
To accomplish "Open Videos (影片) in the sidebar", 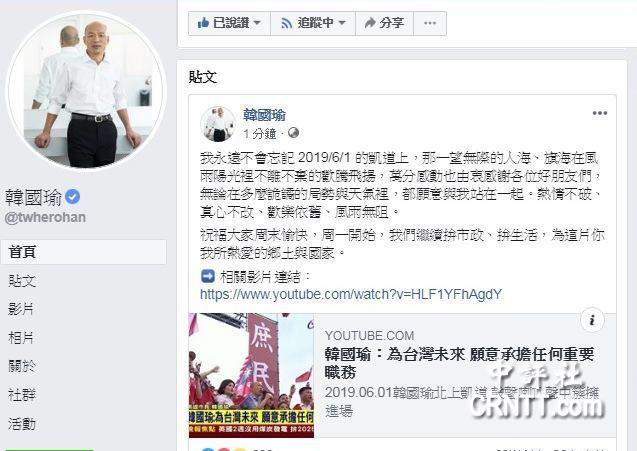I will coord(21,309).
